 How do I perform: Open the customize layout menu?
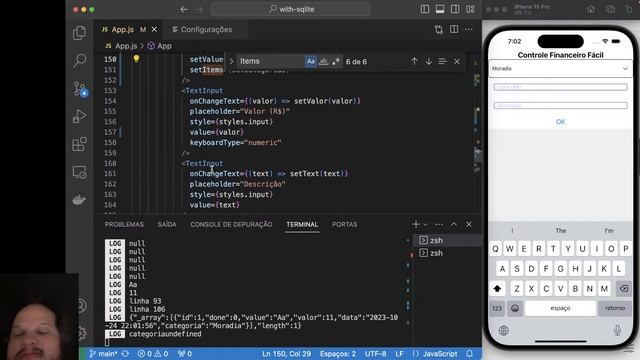(x=470, y=9)
